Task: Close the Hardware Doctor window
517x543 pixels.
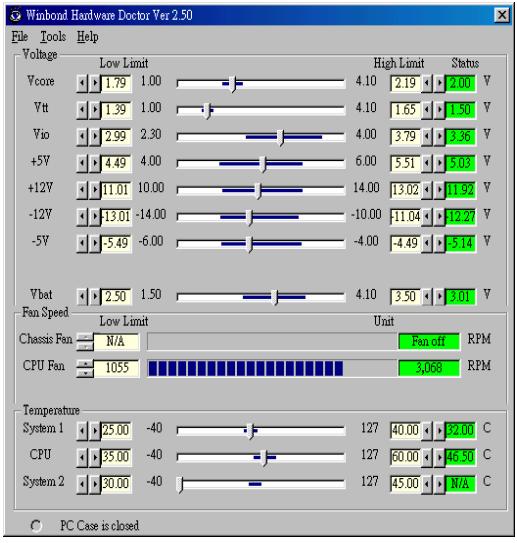Action: point(502,15)
